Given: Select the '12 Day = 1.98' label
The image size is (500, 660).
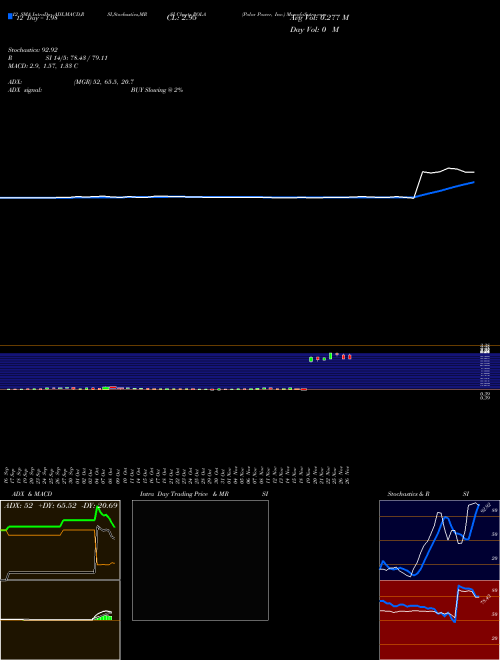Looking at the screenshot, I should pos(37,17).
